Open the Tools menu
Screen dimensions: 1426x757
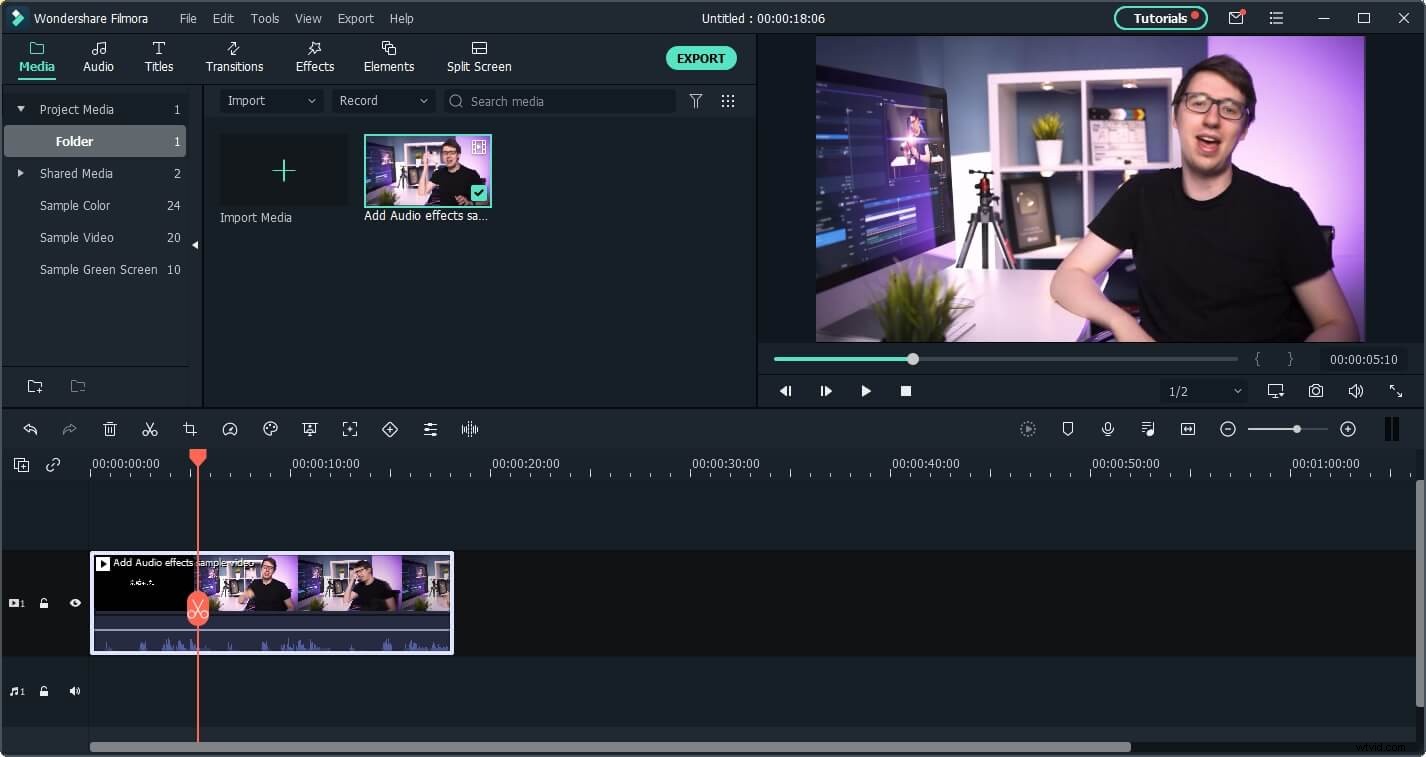264,18
